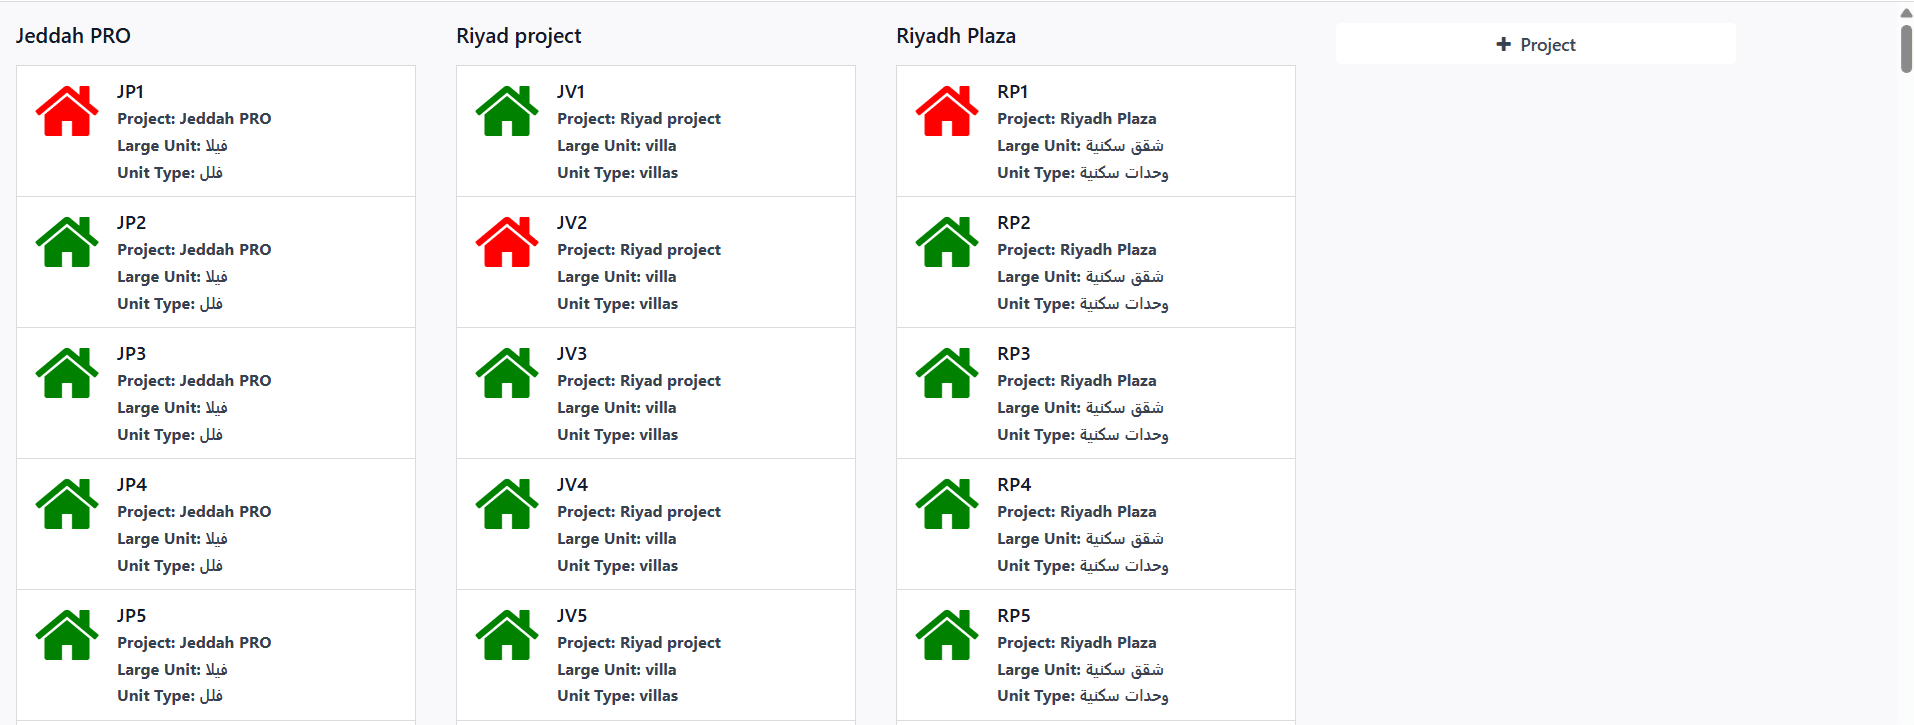Open the RP2 unit title
The width and height of the screenshot is (1914, 725).
1013,222
